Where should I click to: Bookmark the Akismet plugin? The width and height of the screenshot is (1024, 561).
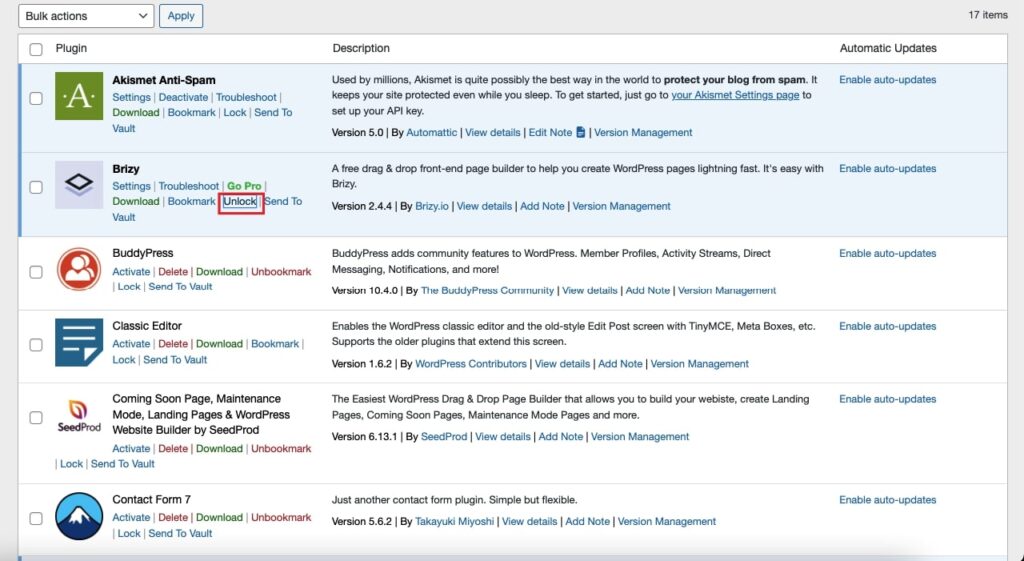[191, 112]
